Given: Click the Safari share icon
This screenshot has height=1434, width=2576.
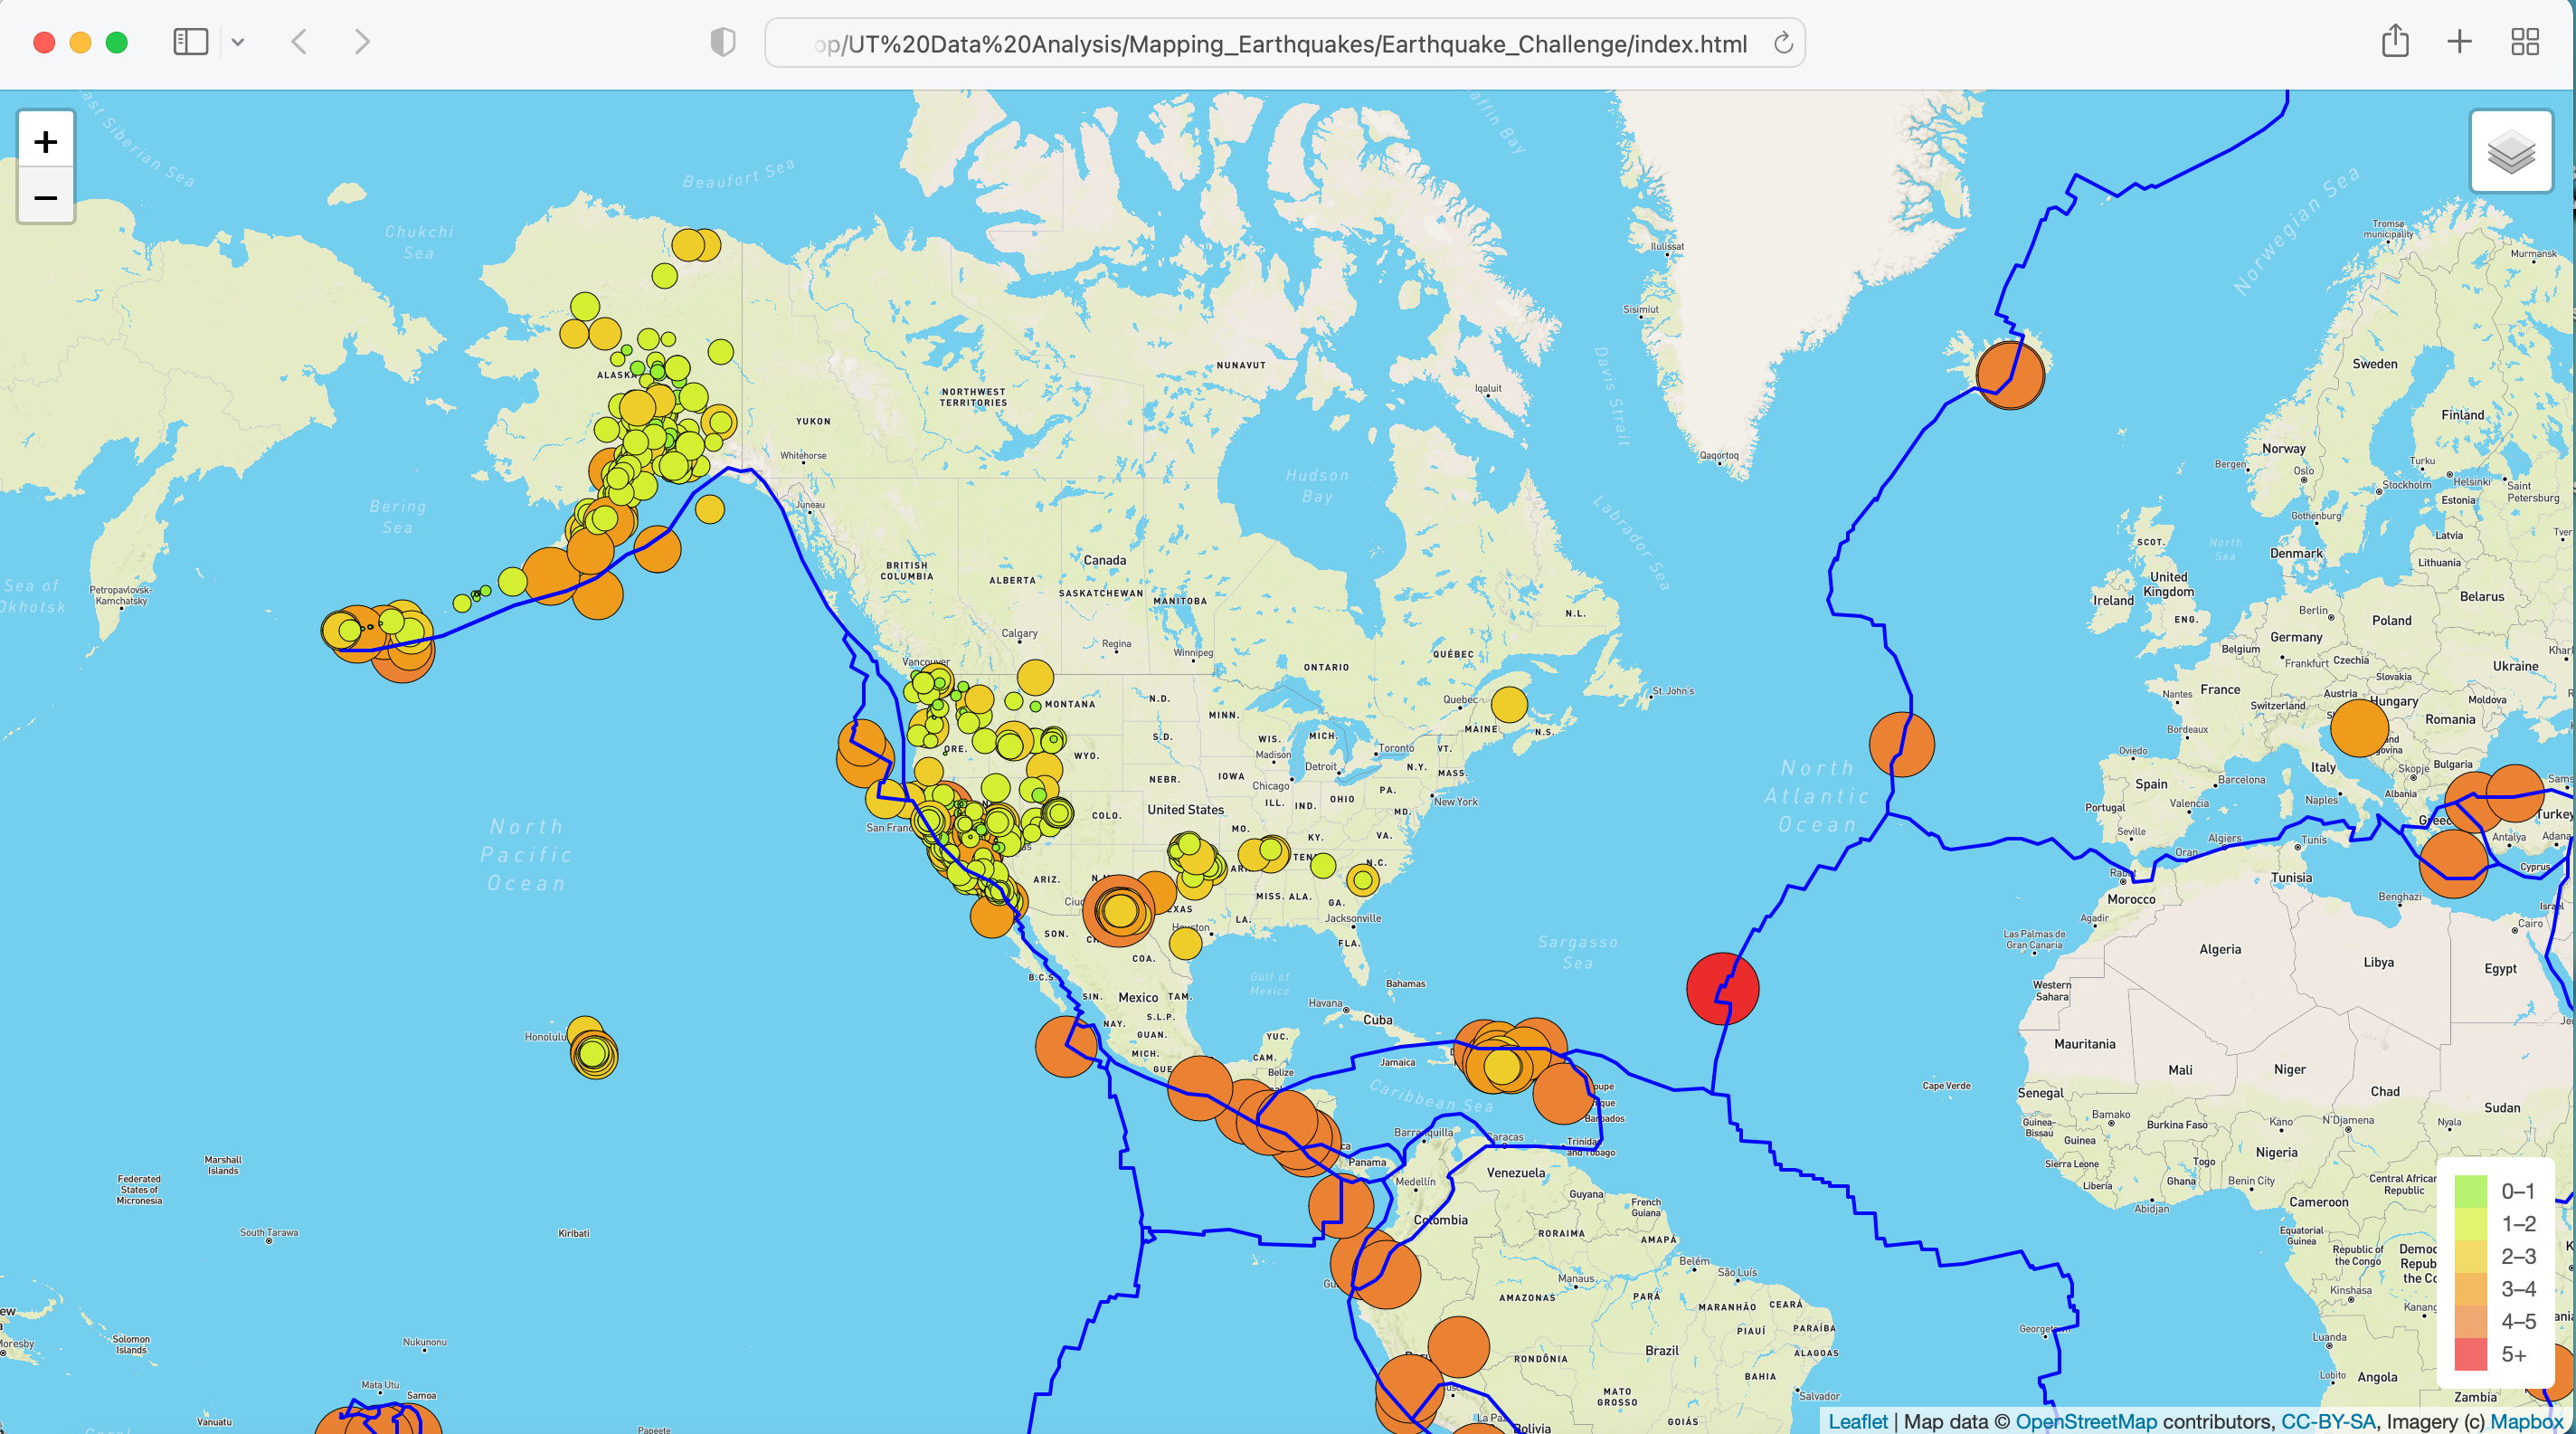Looking at the screenshot, I should click(2395, 42).
